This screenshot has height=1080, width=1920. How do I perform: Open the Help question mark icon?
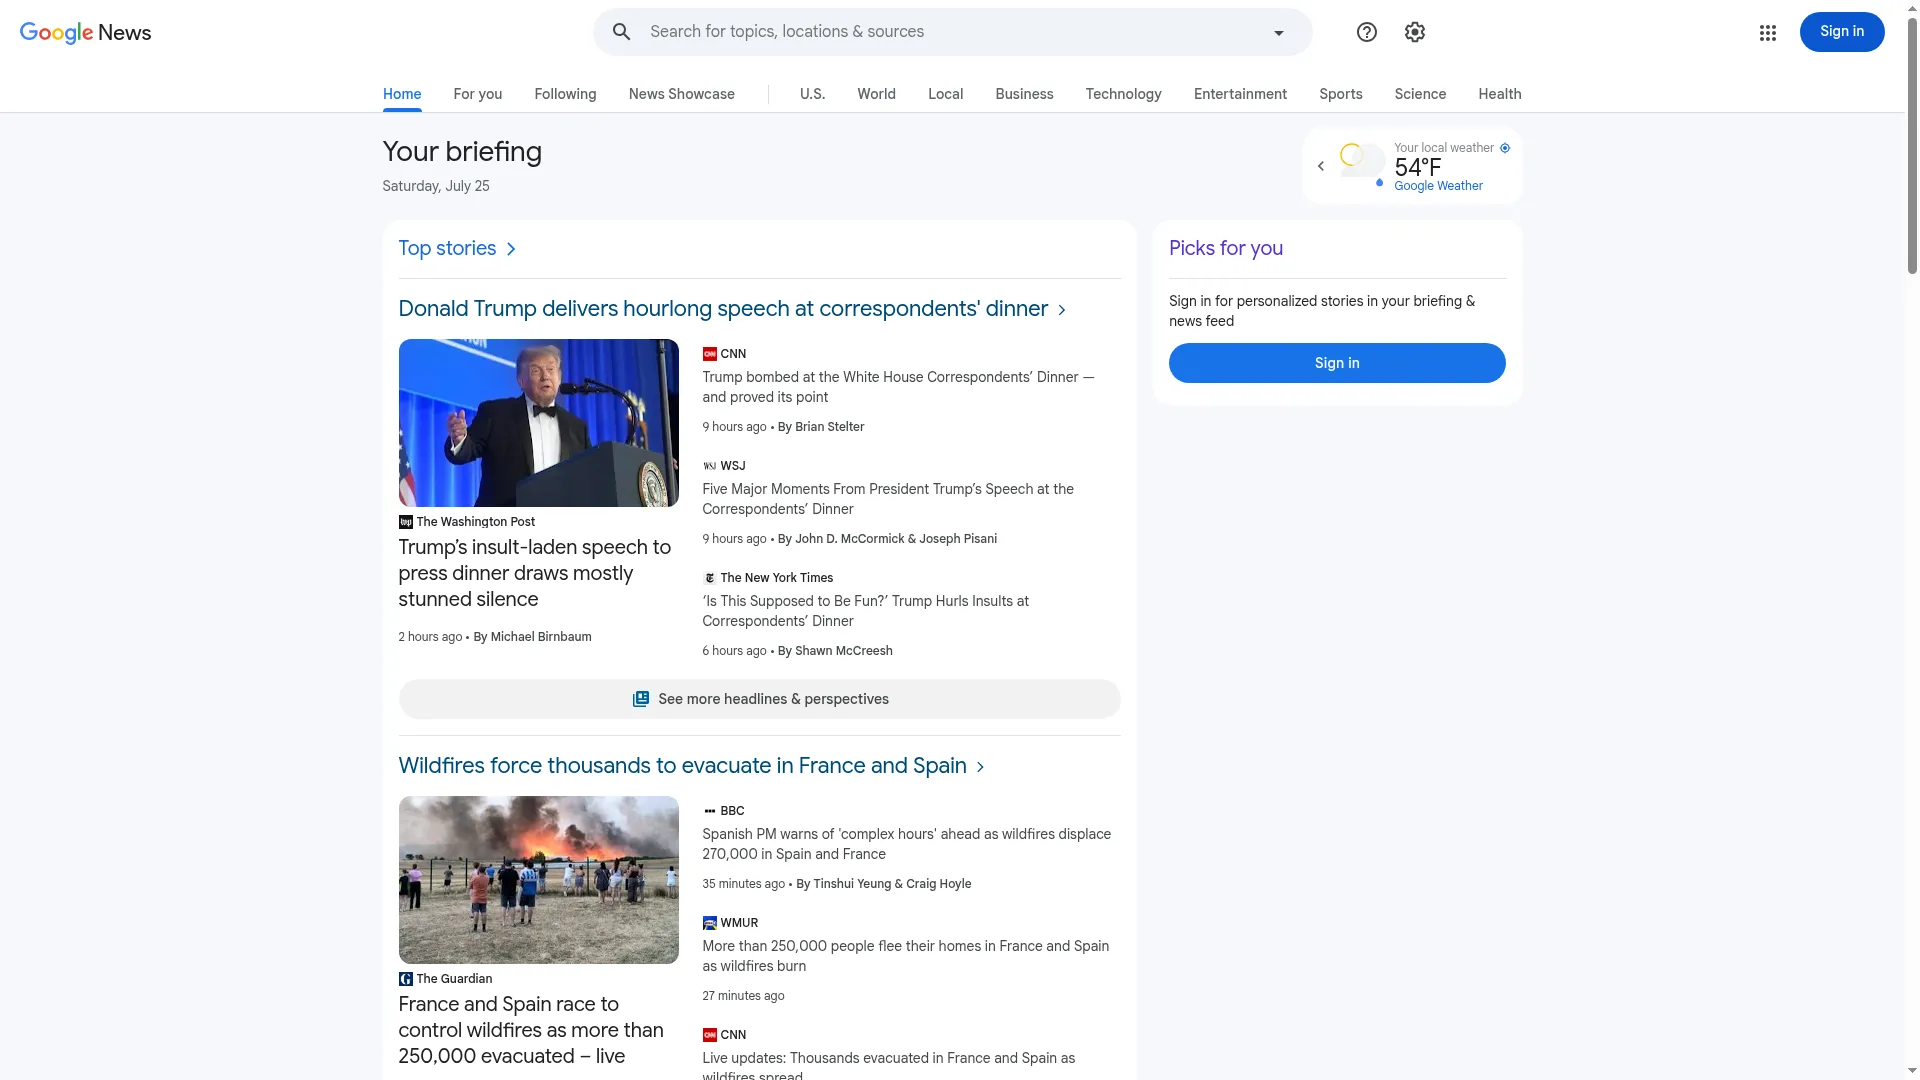[1366, 32]
